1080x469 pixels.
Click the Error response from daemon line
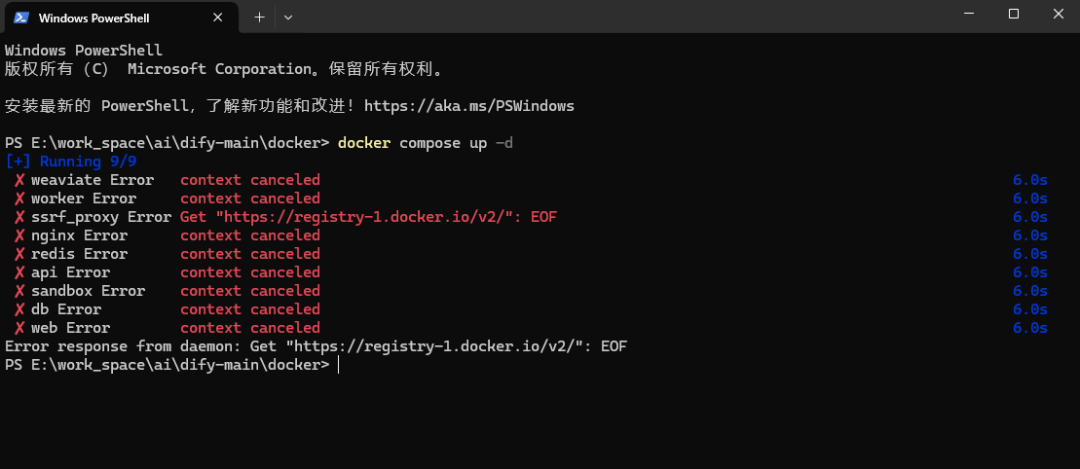[315, 346]
